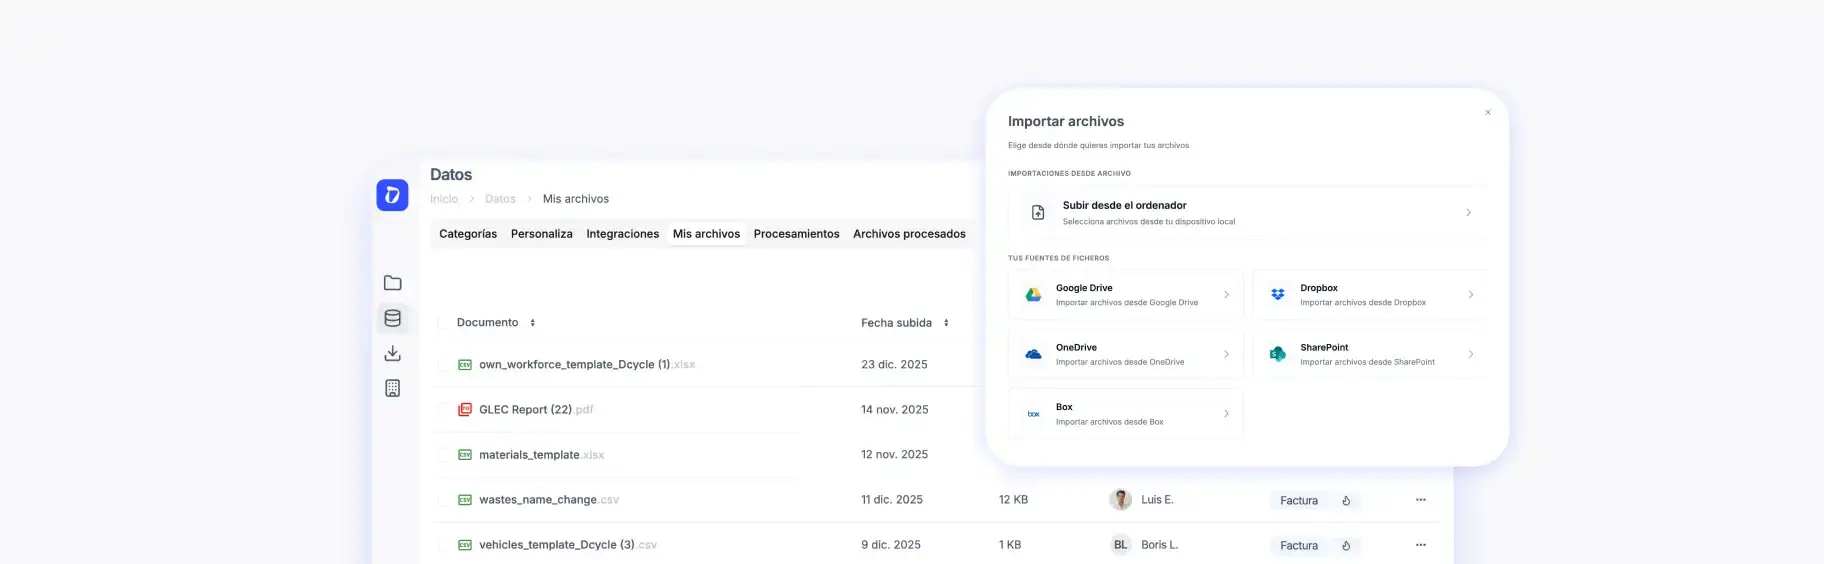Go to Inicio breadcrumb link

(x=444, y=199)
